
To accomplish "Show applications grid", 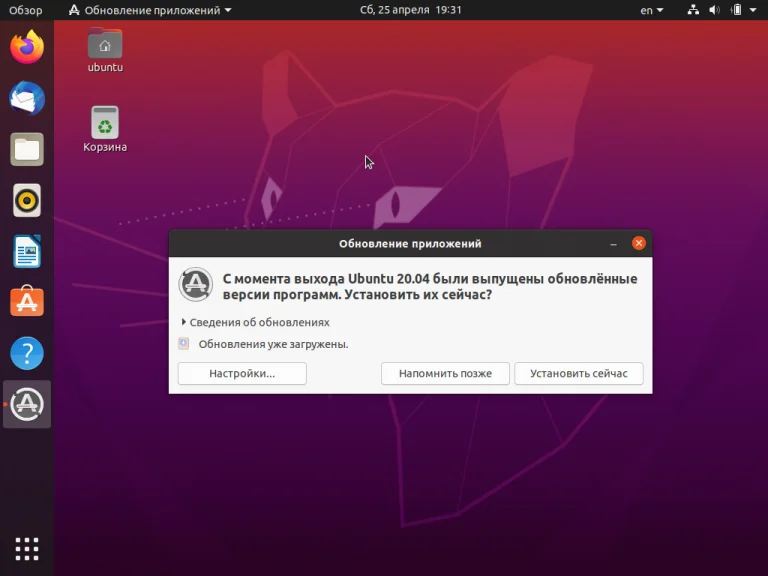I will (27, 549).
